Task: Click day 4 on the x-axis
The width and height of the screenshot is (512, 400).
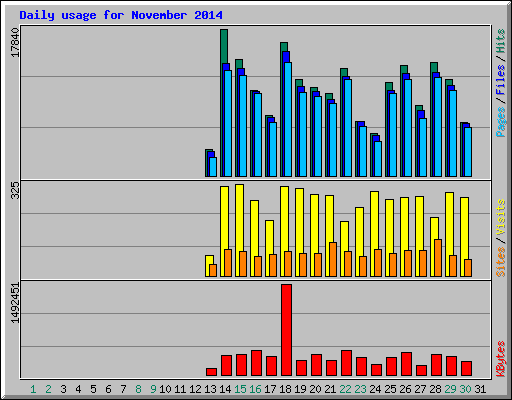Action: tap(78, 389)
